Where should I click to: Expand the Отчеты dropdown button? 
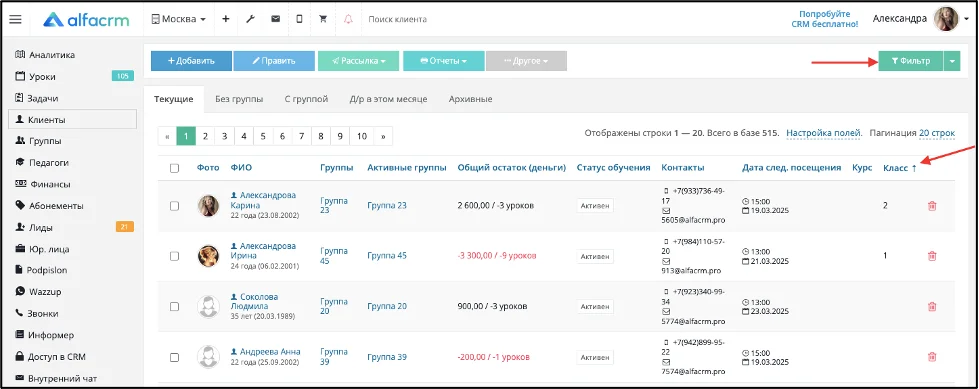(443, 61)
